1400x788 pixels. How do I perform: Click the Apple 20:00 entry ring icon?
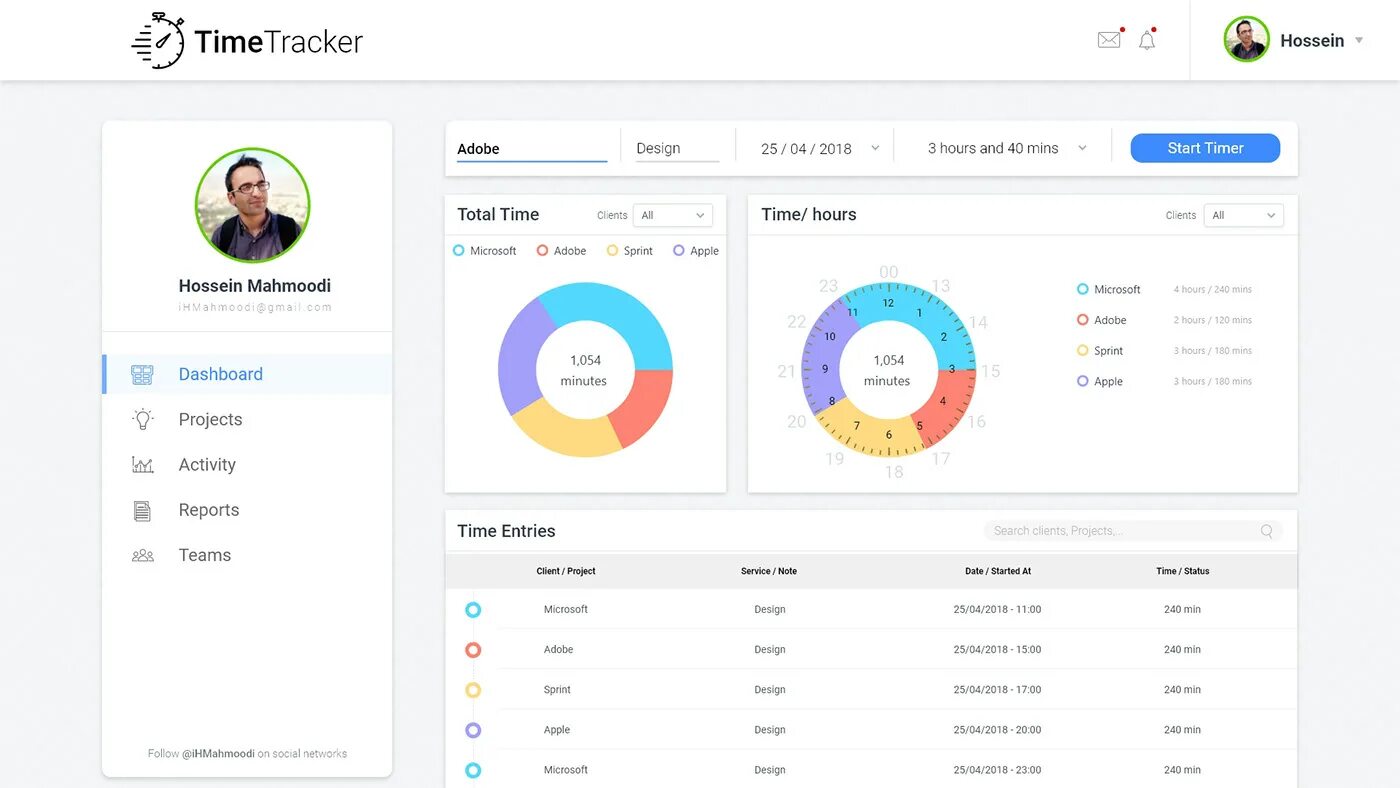pyautogui.click(x=473, y=730)
